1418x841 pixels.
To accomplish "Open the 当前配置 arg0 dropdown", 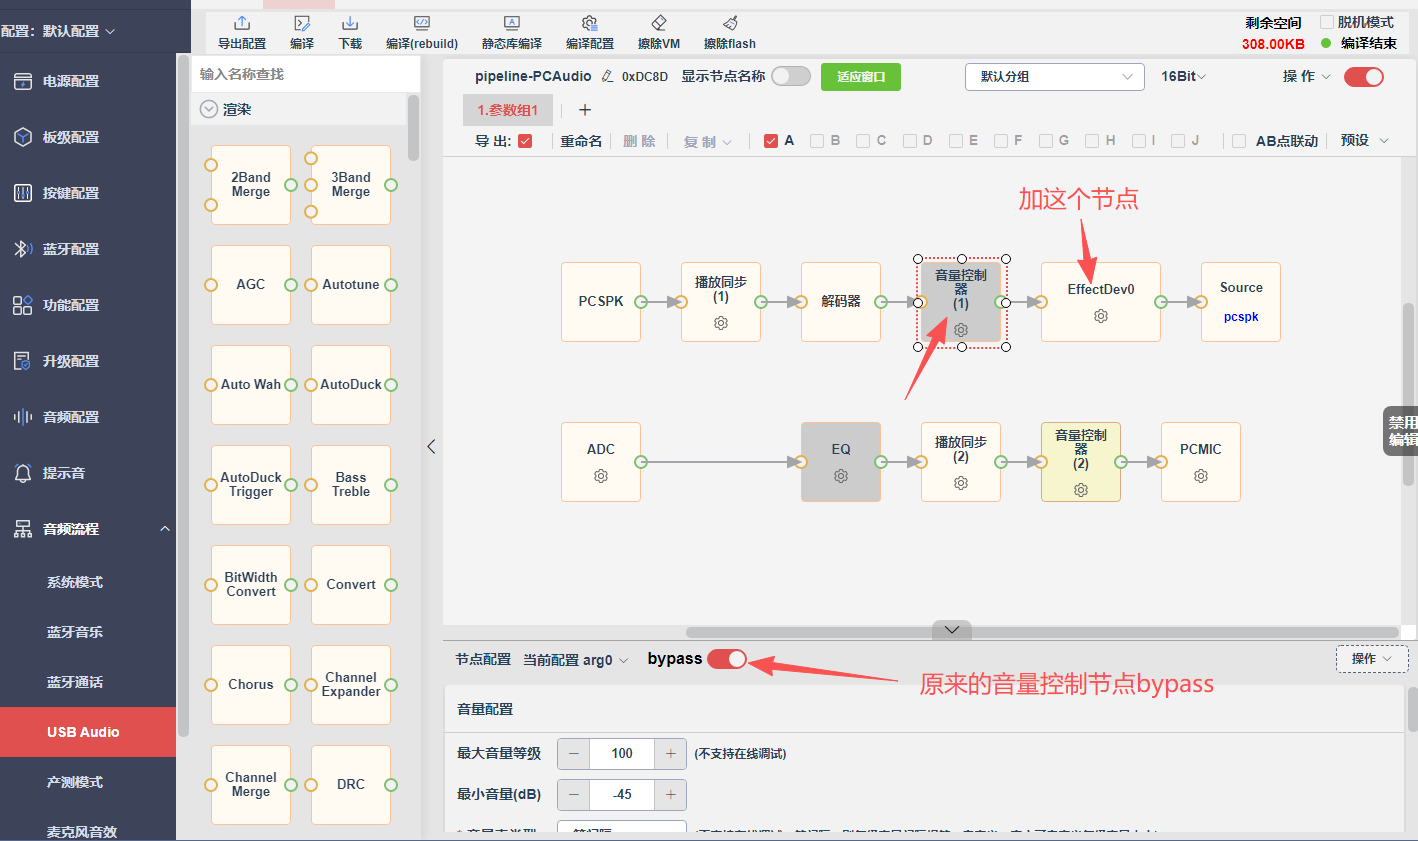I will 576,660.
